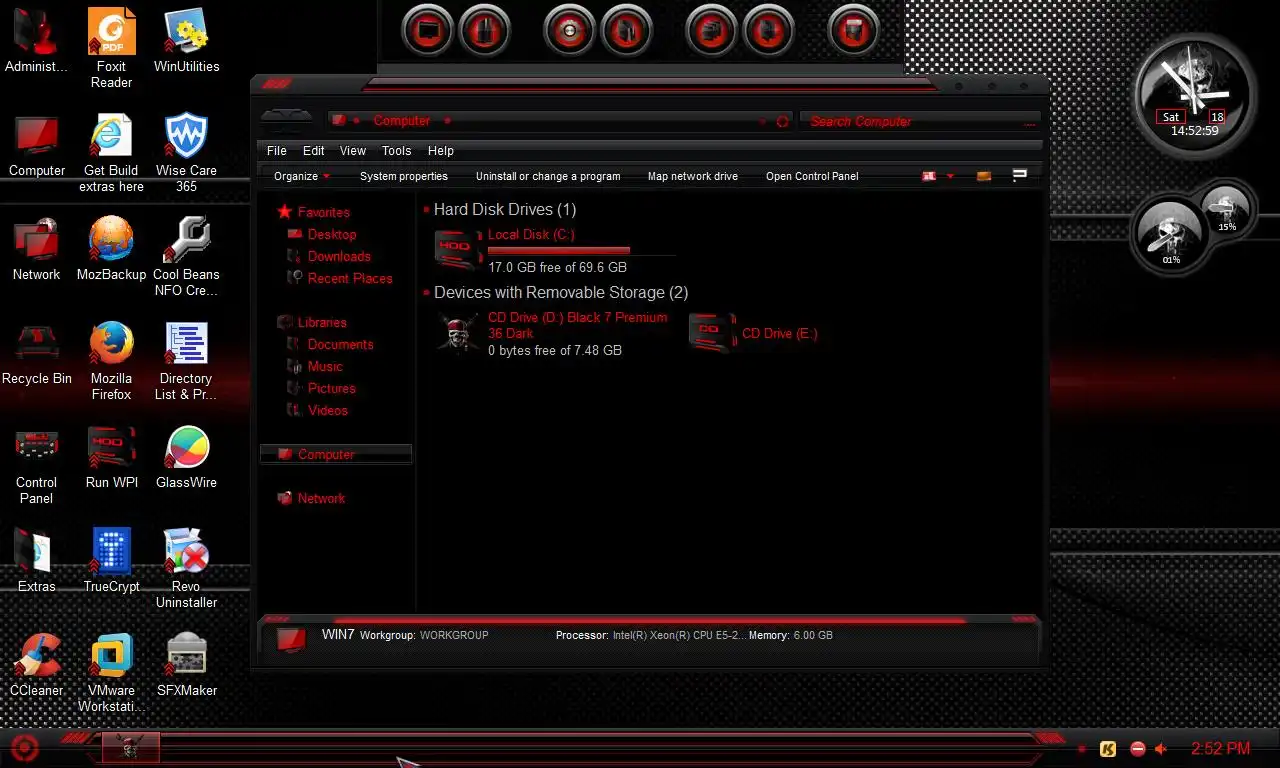
Task: Open the Pictures library
Action: point(321,388)
